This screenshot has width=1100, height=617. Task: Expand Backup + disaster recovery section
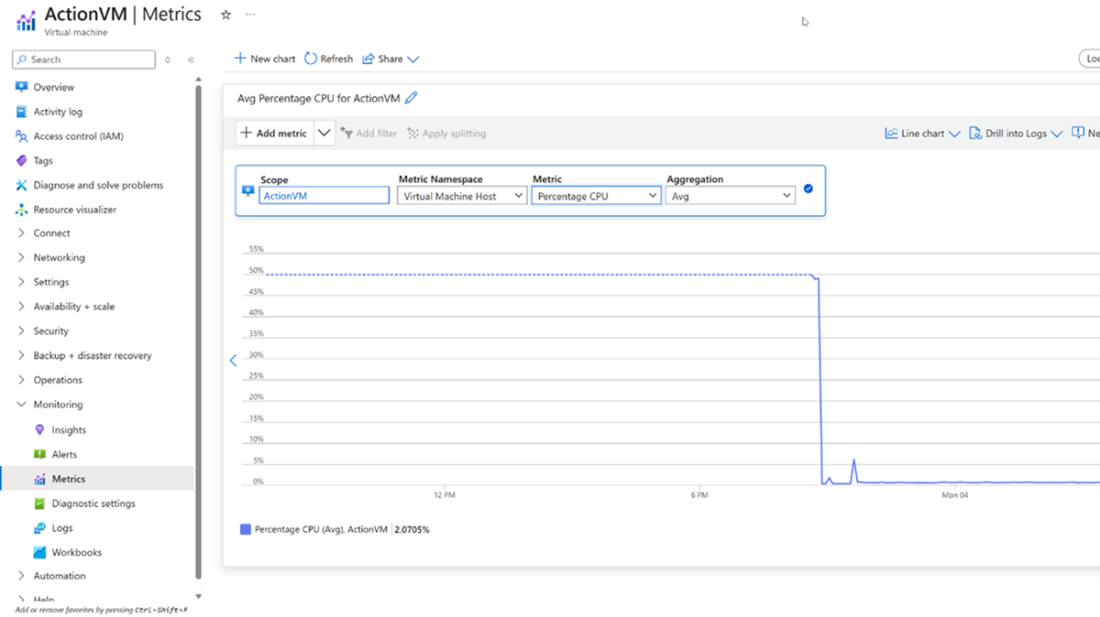pyautogui.click(x=21, y=355)
